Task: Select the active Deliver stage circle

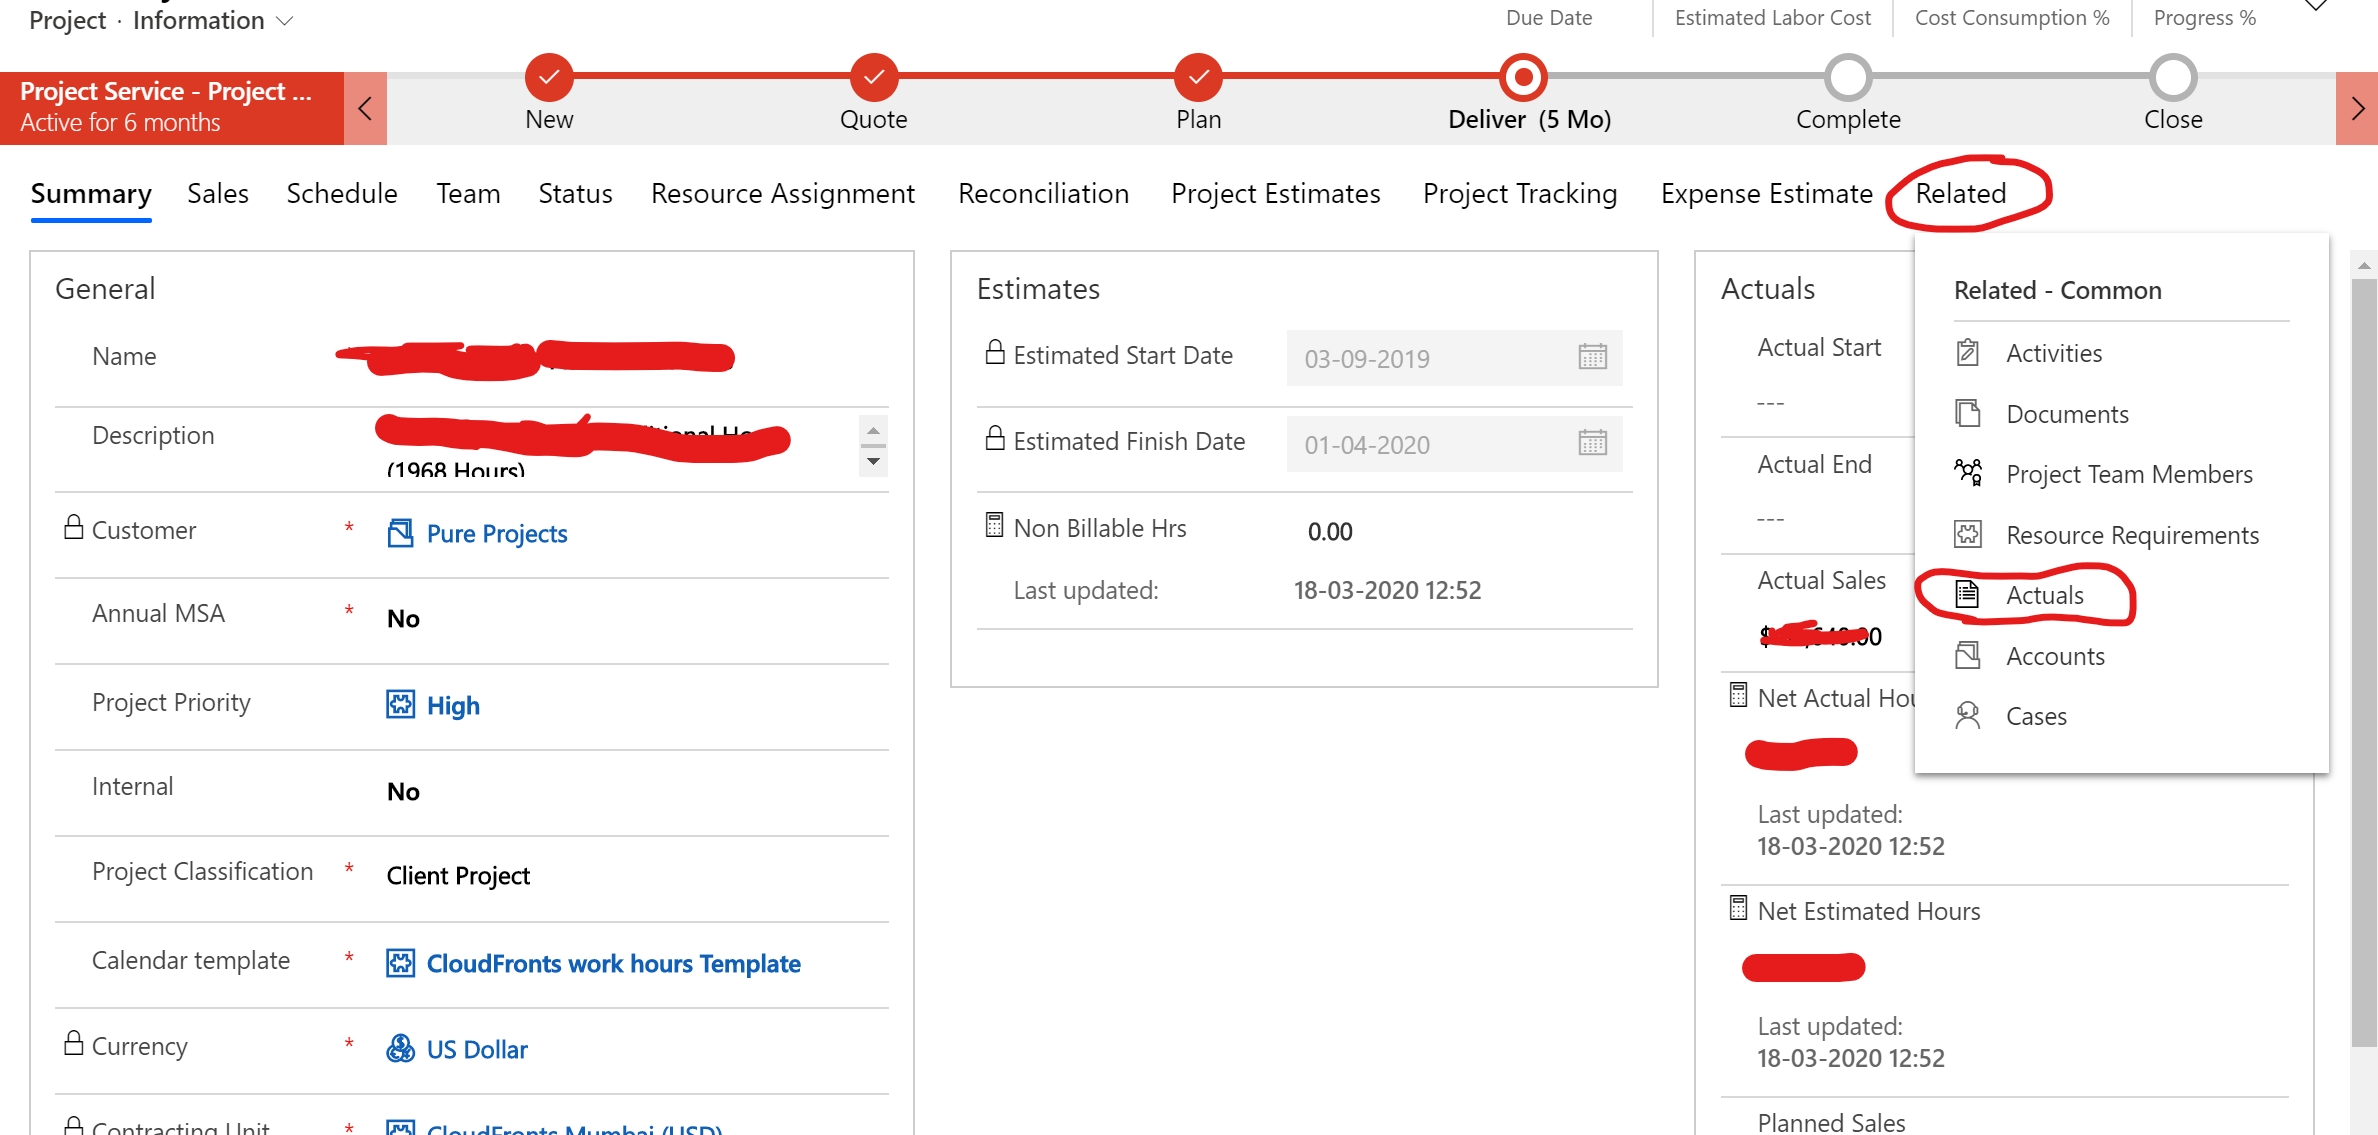Action: click(x=1523, y=77)
